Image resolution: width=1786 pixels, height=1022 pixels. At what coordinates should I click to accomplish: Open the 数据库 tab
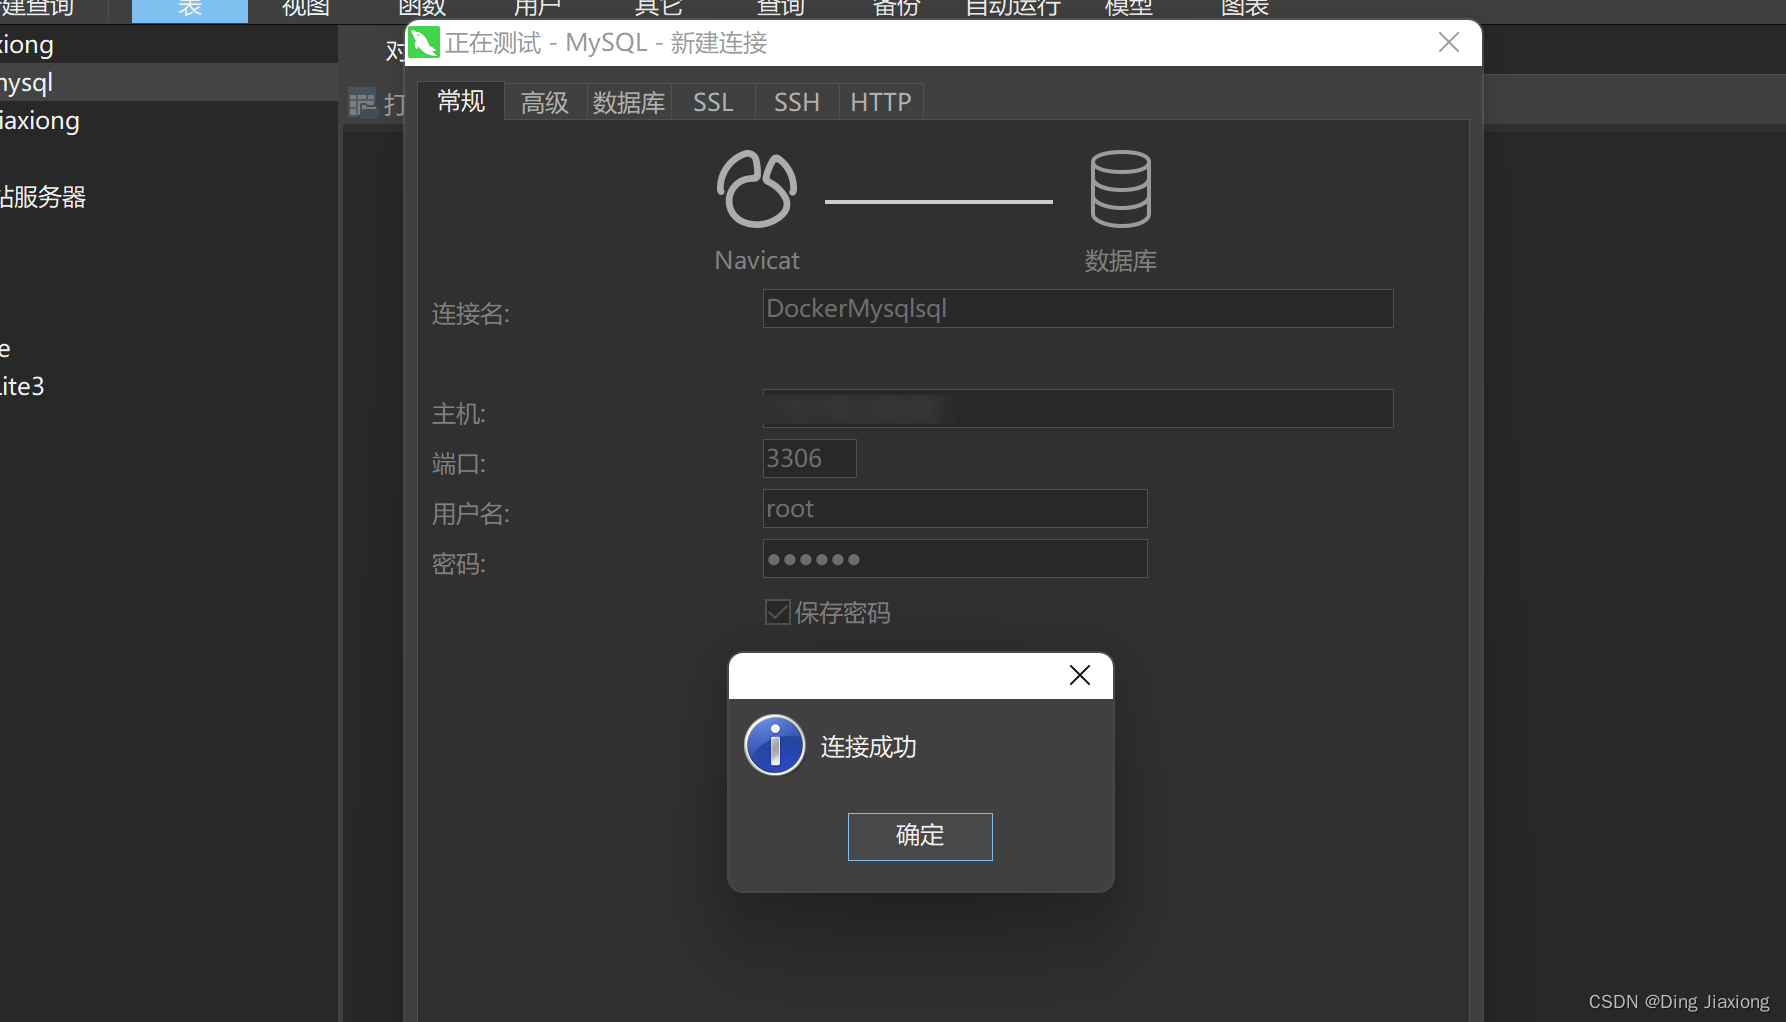pyautogui.click(x=628, y=102)
